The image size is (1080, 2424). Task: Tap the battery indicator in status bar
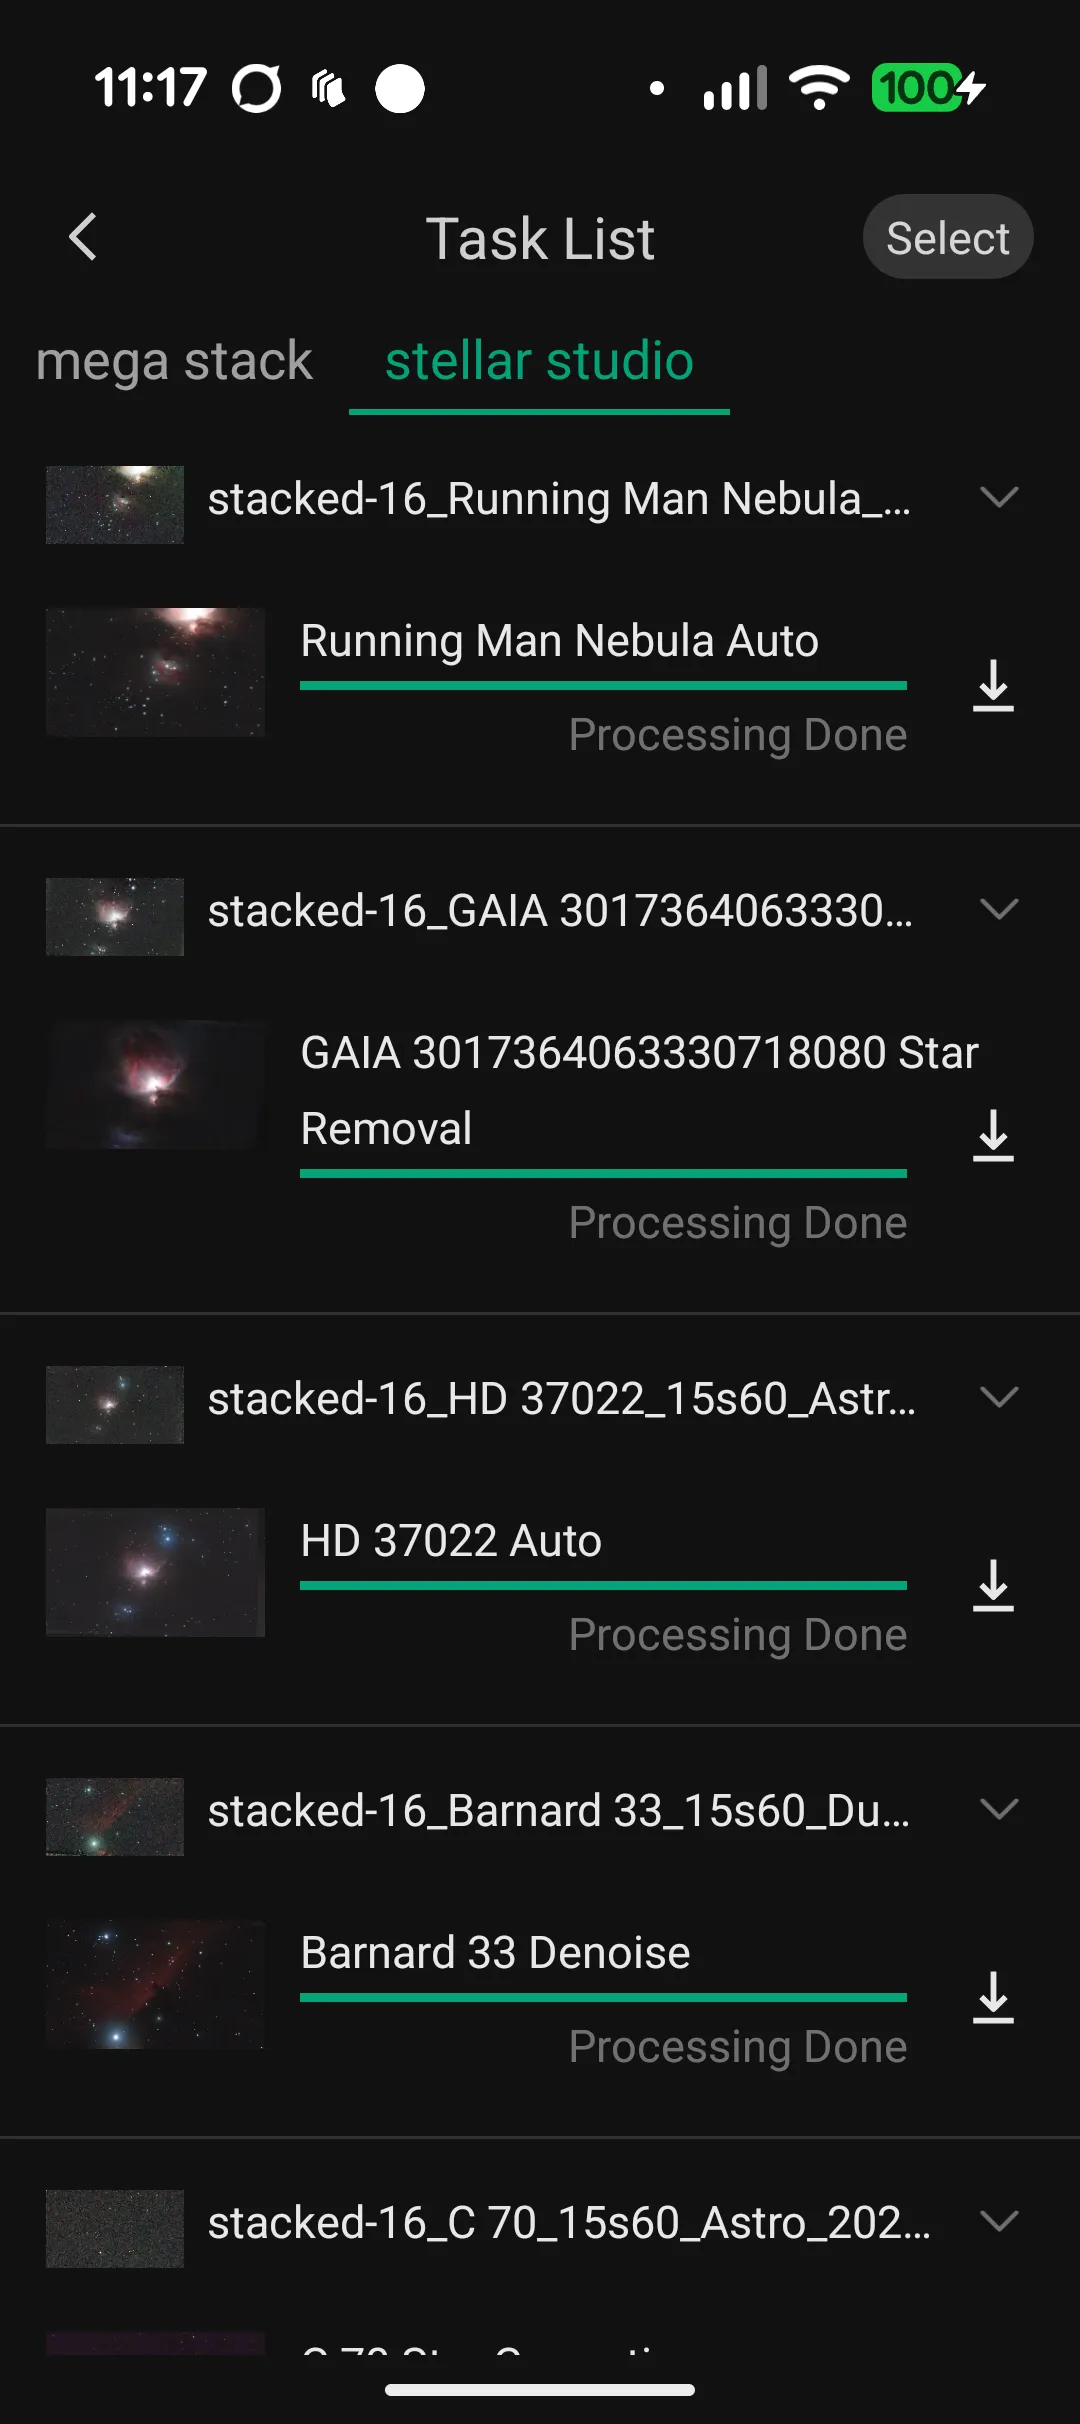pyautogui.click(x=928, y=88)
